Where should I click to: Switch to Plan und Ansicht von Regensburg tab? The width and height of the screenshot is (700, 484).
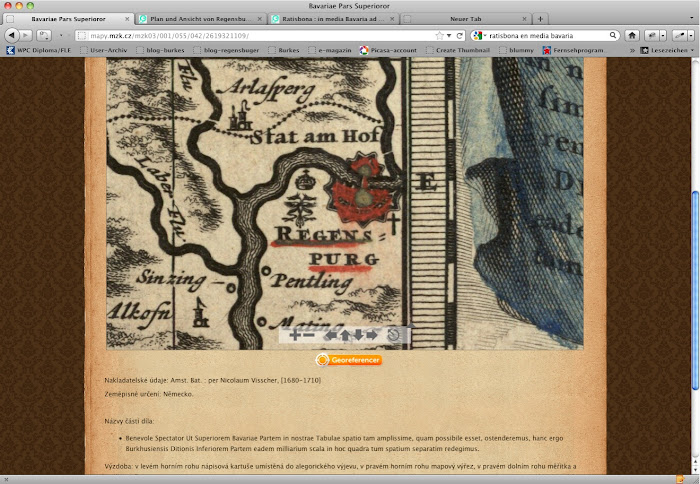coord(200,19)
